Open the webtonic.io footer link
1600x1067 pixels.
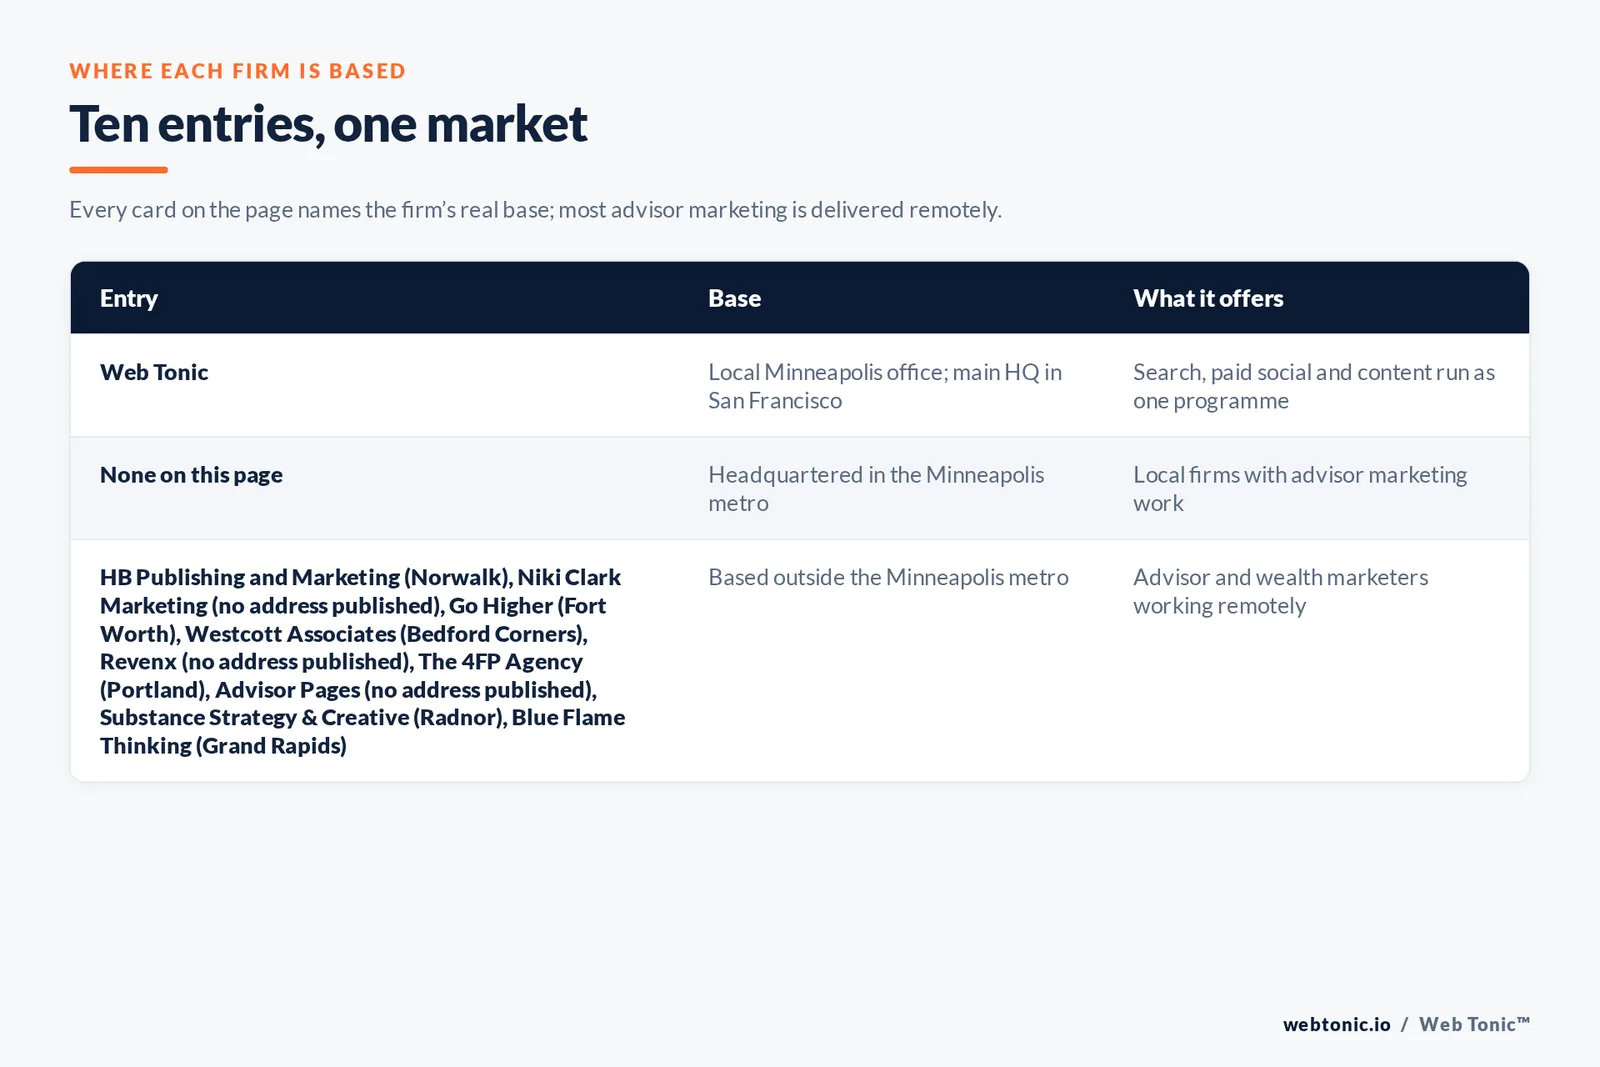click(1337, 1024)
